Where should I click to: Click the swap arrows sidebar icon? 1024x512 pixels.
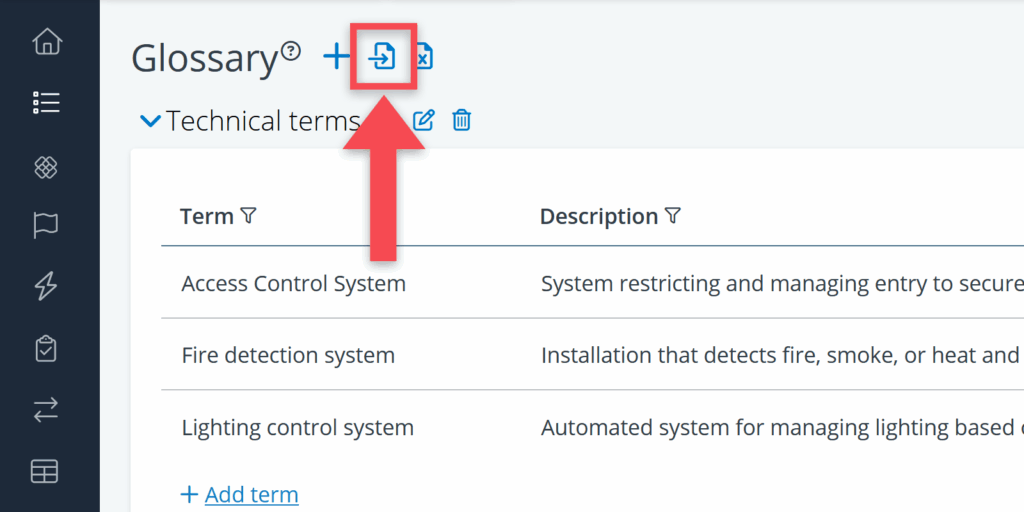47,409
